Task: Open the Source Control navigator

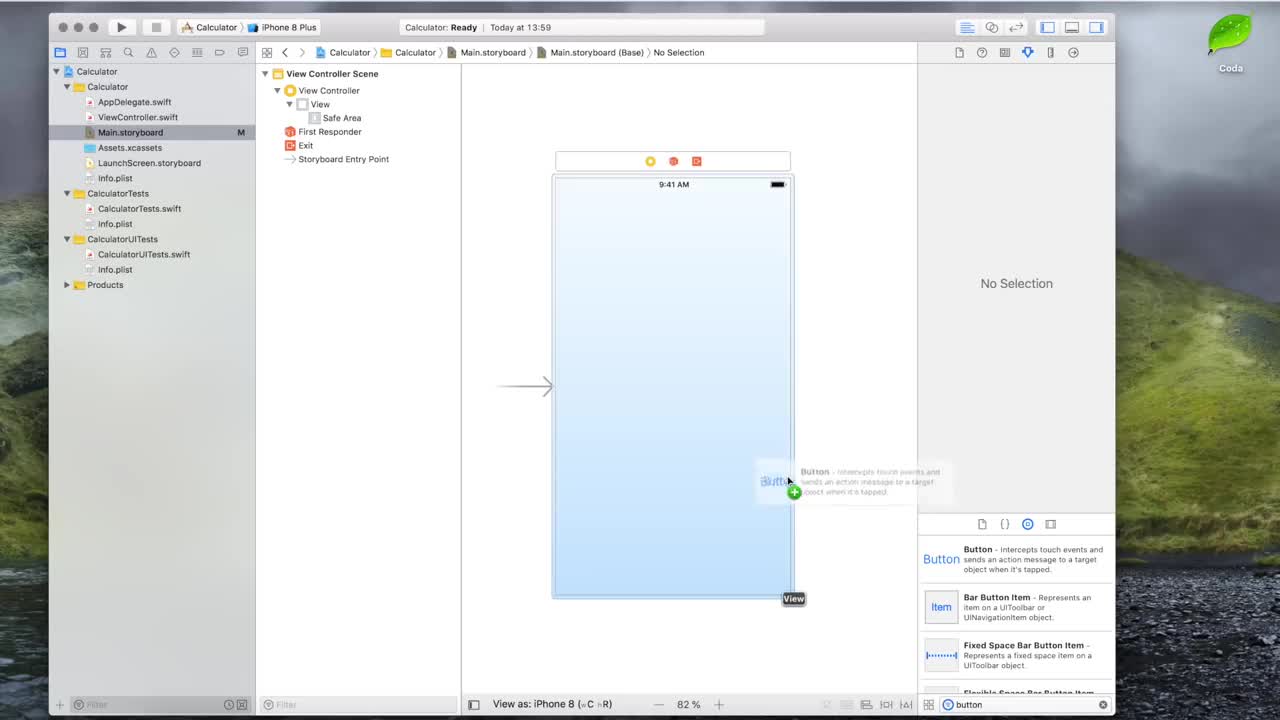Action: coord(83,52)
